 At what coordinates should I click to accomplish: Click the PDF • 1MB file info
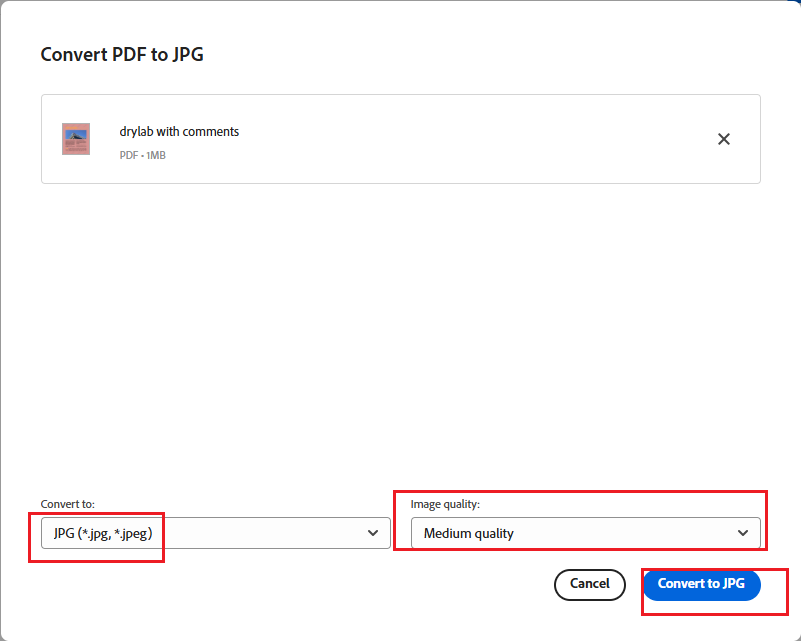[x=143, y=155]
